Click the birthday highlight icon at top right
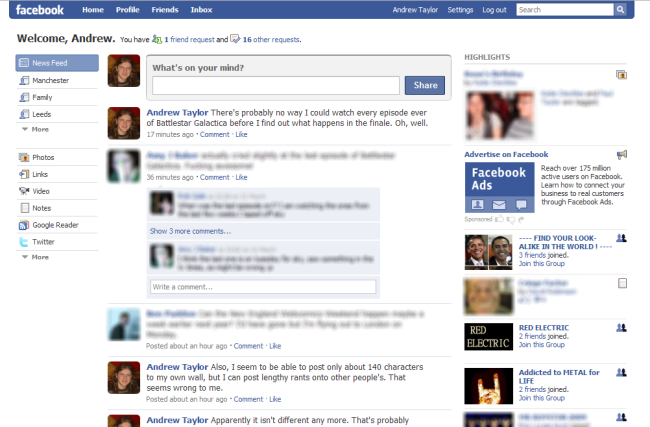Viewport: 650px width, 427px height. tap(621, 75)
